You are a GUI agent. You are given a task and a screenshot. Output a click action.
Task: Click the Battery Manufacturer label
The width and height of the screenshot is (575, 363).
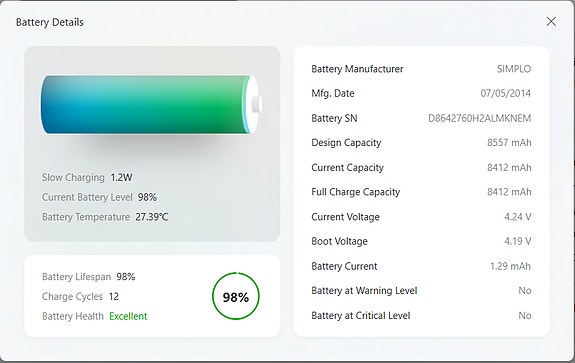357,69
